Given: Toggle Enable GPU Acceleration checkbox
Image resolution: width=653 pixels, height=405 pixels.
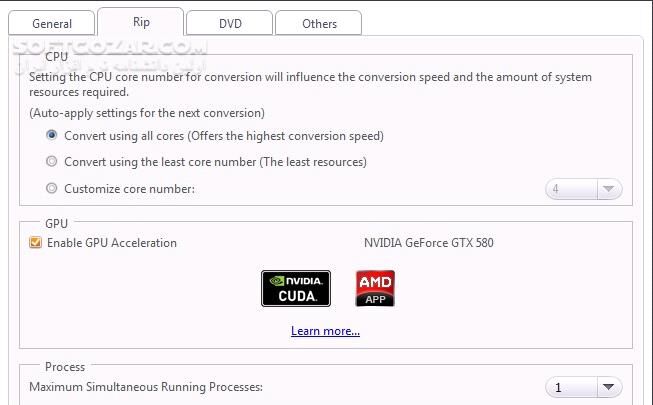Looking at the screenshot, I should pos(36,243).
